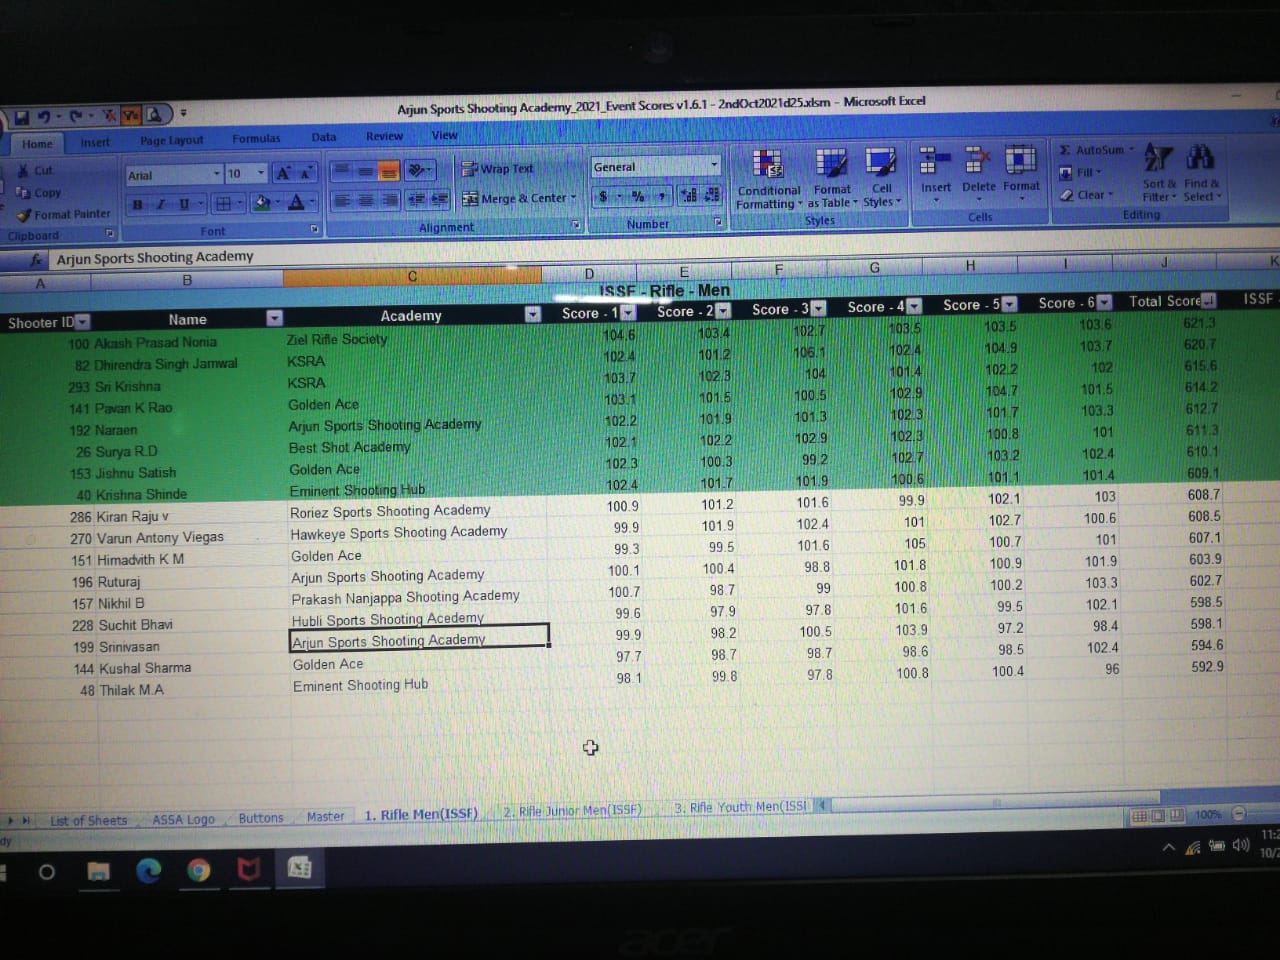Toggle Top Align vertical alignment
Viewport: 1280px width, 960px height.
[x=342, y=171]
